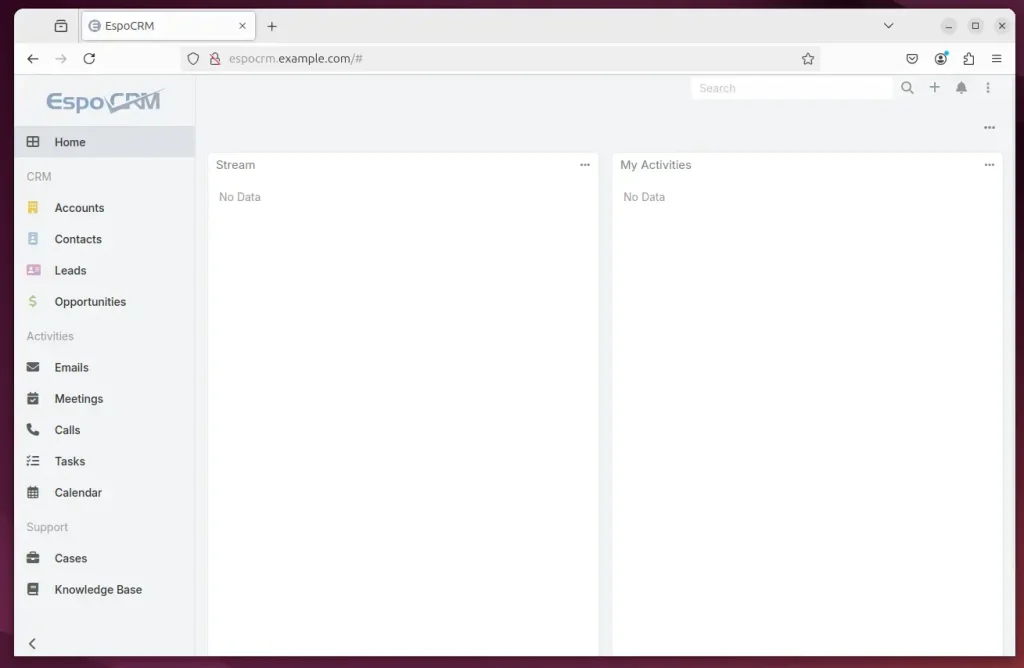Viewport: 1024px width, 668px height.
Task: Open Emails in sidebar
Action: (x=104, y=367)
